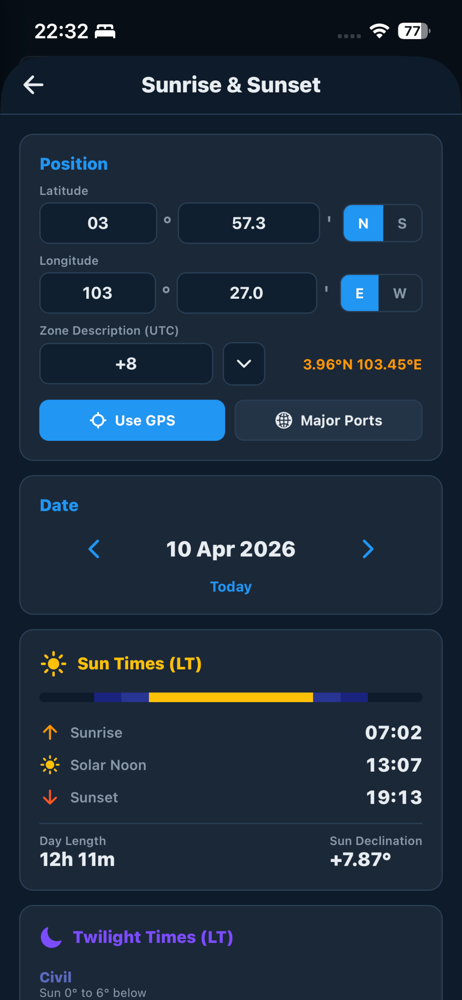The height and width of the screenshot is (1000, 462).
Task: Tap the Today link
Action: click(231, 587)
